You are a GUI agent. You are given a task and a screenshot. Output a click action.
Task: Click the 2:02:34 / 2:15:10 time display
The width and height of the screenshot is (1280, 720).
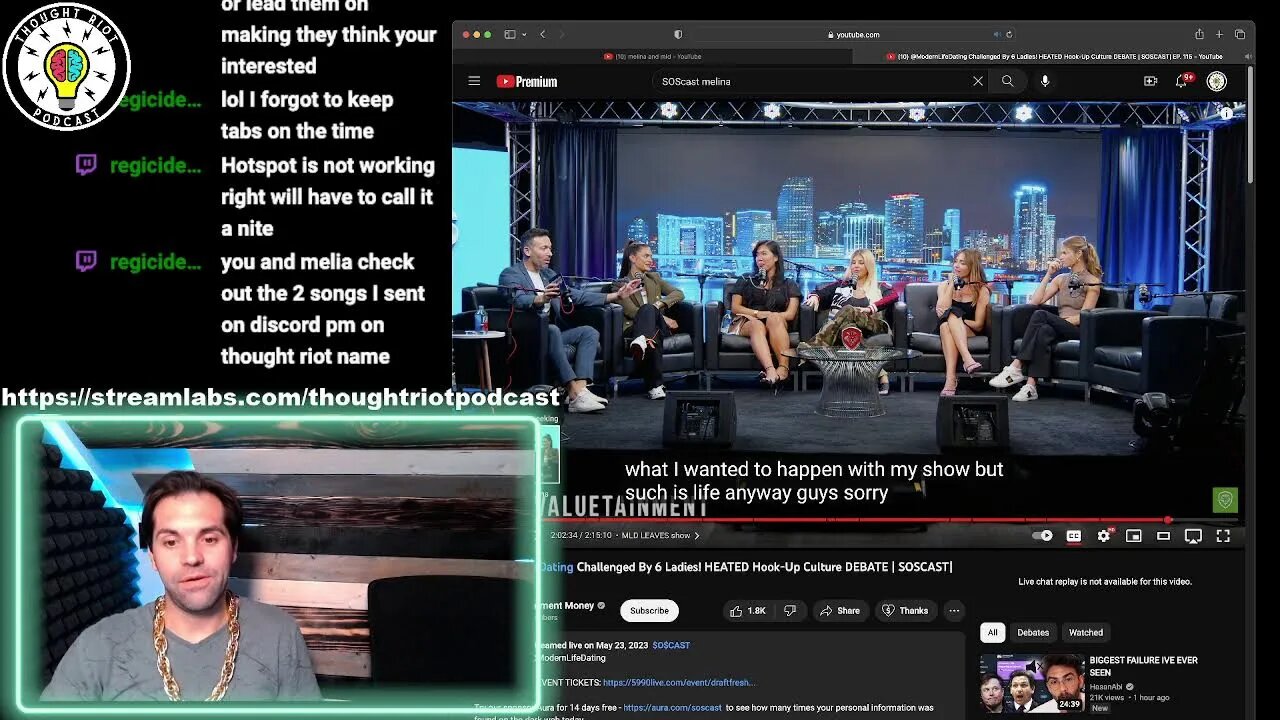coord(581,536)
